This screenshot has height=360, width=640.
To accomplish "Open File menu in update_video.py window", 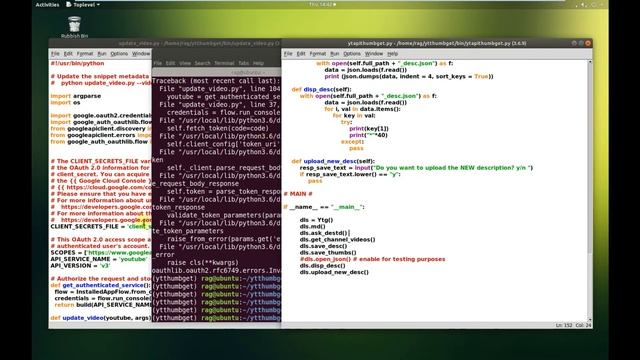I will point(55,54).
